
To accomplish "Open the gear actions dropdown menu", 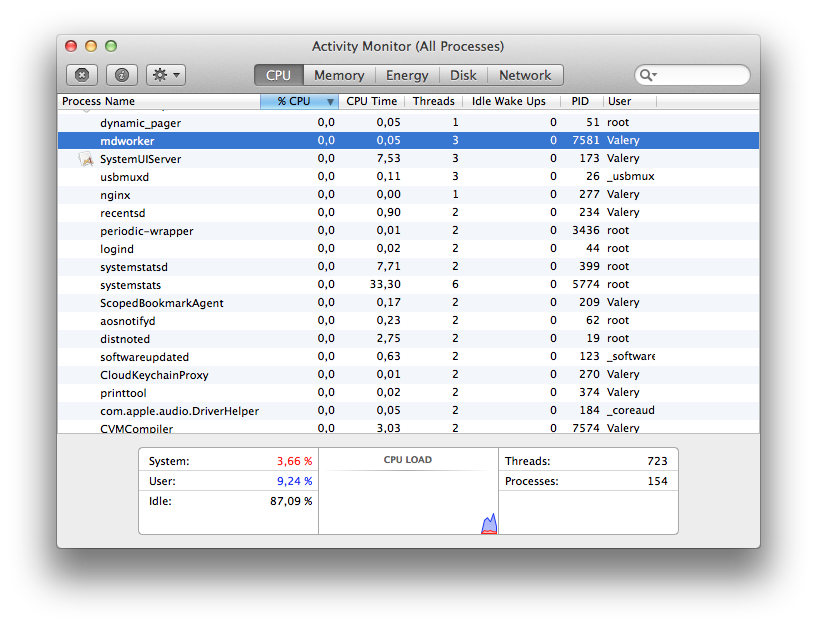I will pyautogui.click(x=166, y=75).
